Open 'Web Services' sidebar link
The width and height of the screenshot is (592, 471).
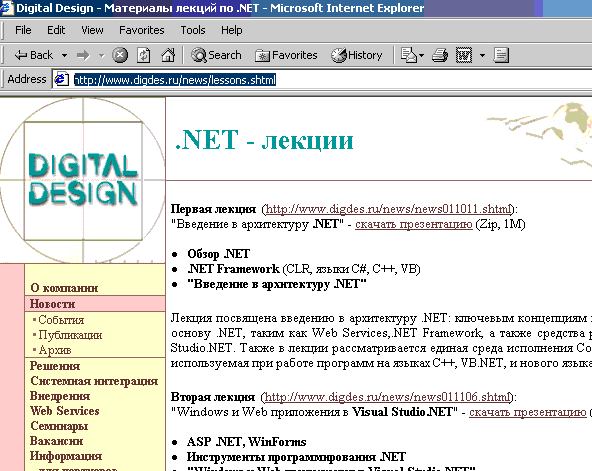(65, 411)
